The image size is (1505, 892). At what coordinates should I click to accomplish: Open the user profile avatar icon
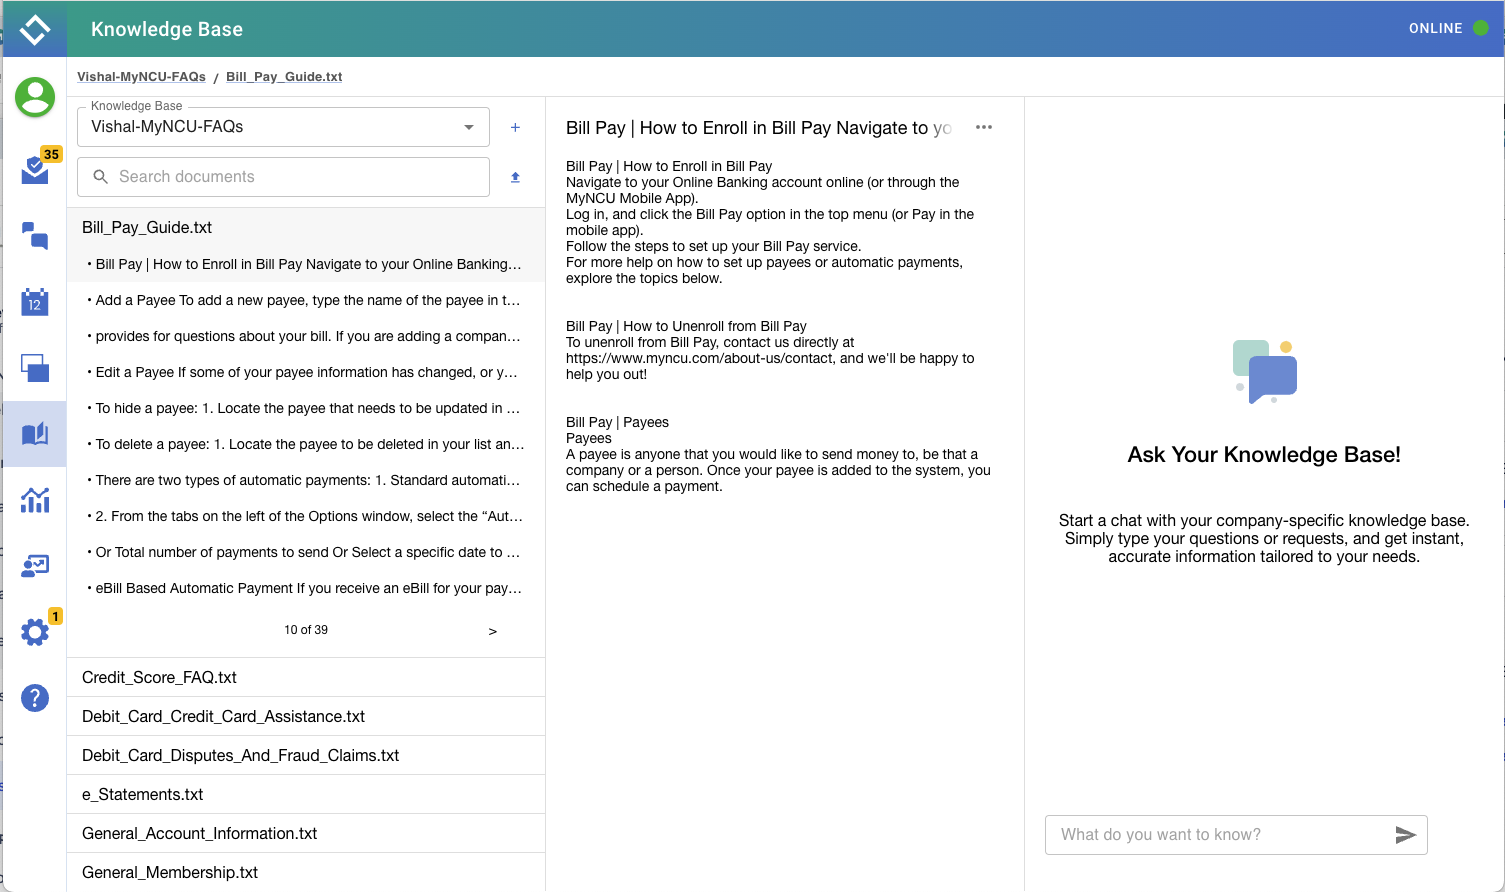click(x=35, y=97)
